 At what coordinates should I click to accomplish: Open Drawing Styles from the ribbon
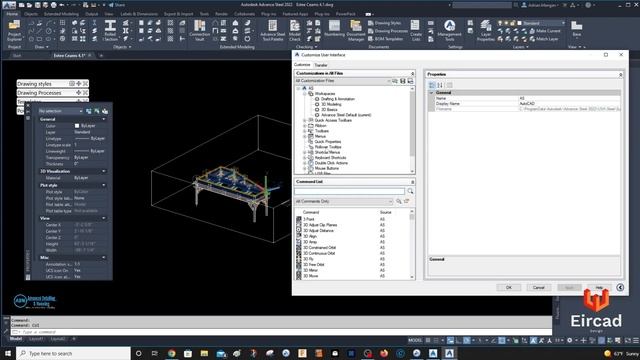(x=384, y=23)
